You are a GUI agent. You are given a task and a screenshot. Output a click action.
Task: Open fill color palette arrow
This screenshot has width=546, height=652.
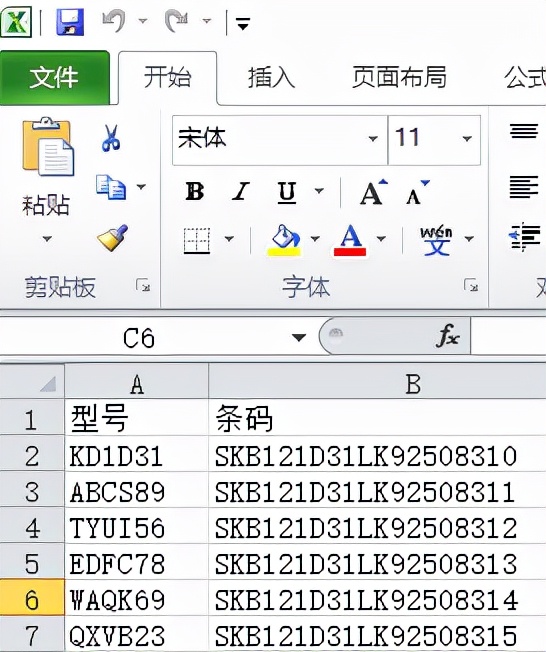tap(315, 239)
